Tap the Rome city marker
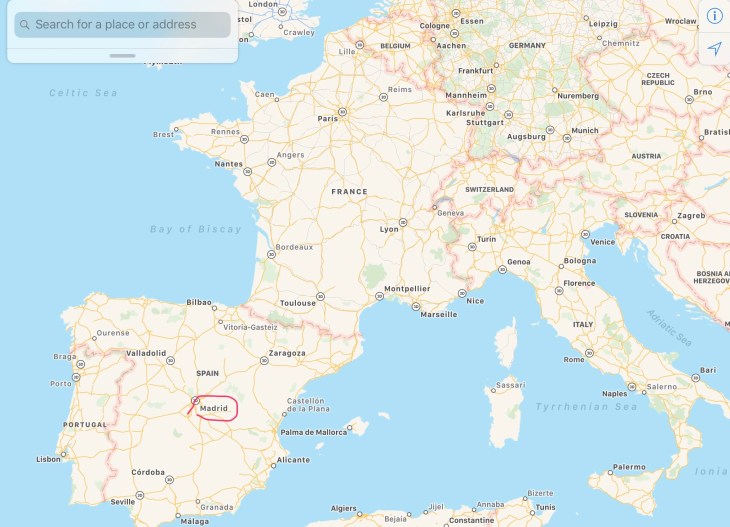The height and width of the screenshot is (527, 730). 589,353
